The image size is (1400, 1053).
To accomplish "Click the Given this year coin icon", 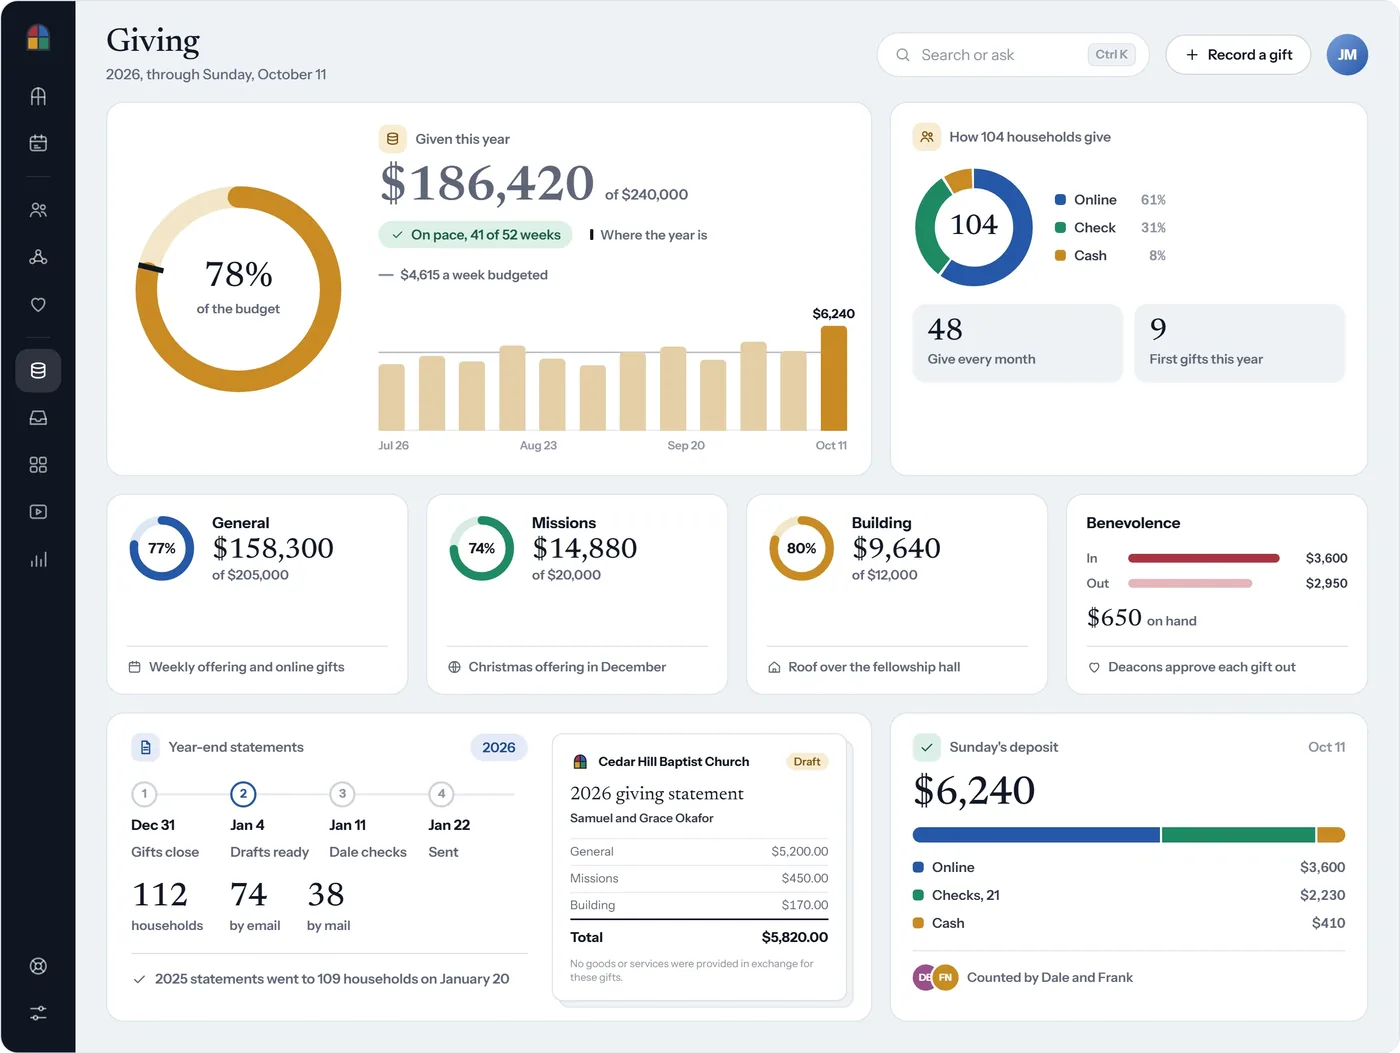I will click(x=393, y=139).
